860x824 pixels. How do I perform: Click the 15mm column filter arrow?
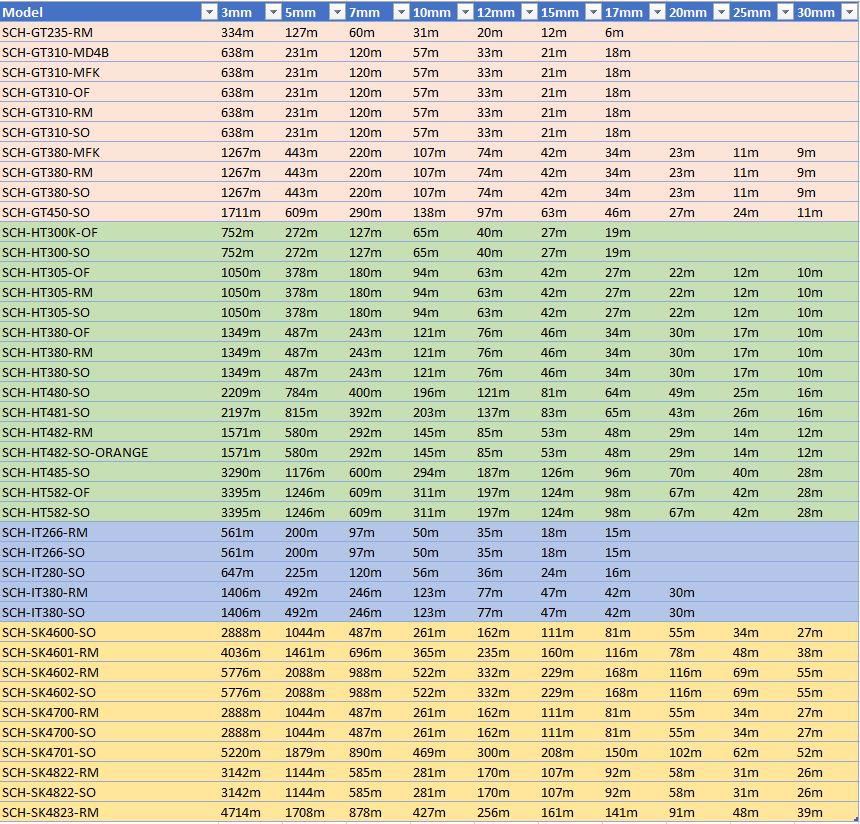tap(592, 12)
